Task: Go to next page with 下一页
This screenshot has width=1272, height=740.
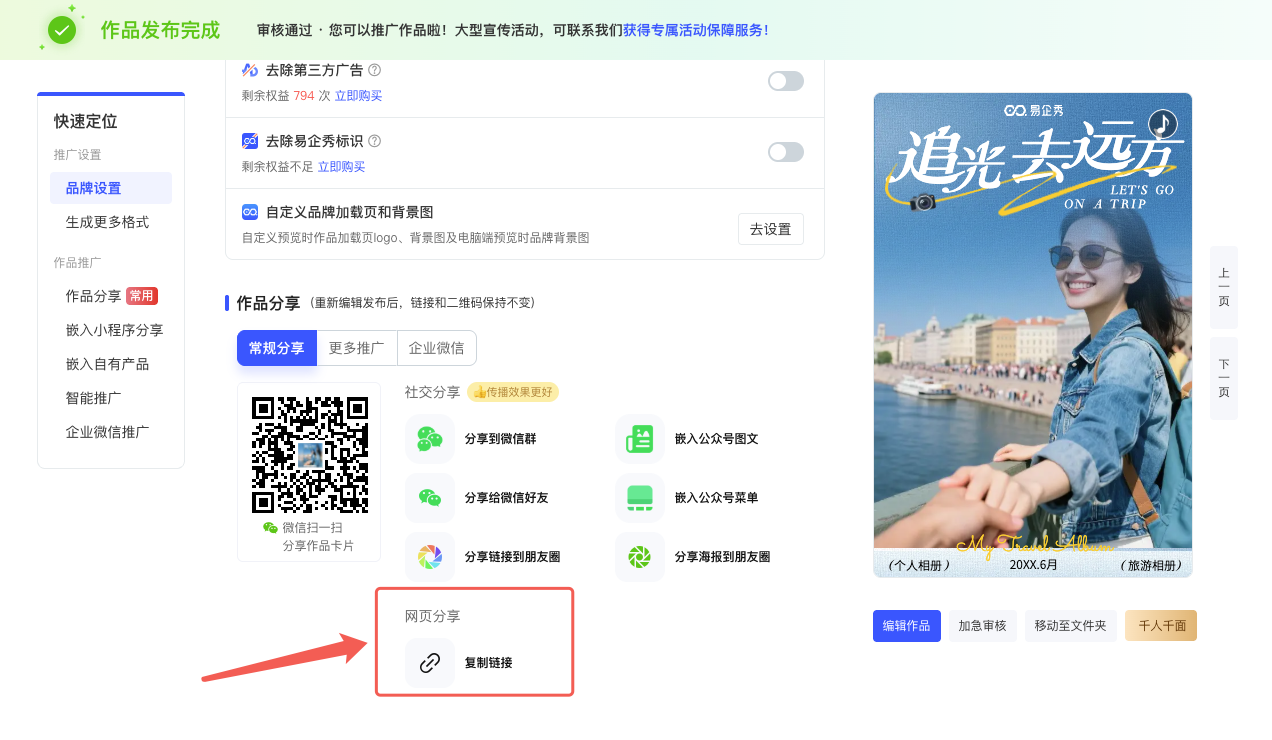Action: [x=1223, y=378]
